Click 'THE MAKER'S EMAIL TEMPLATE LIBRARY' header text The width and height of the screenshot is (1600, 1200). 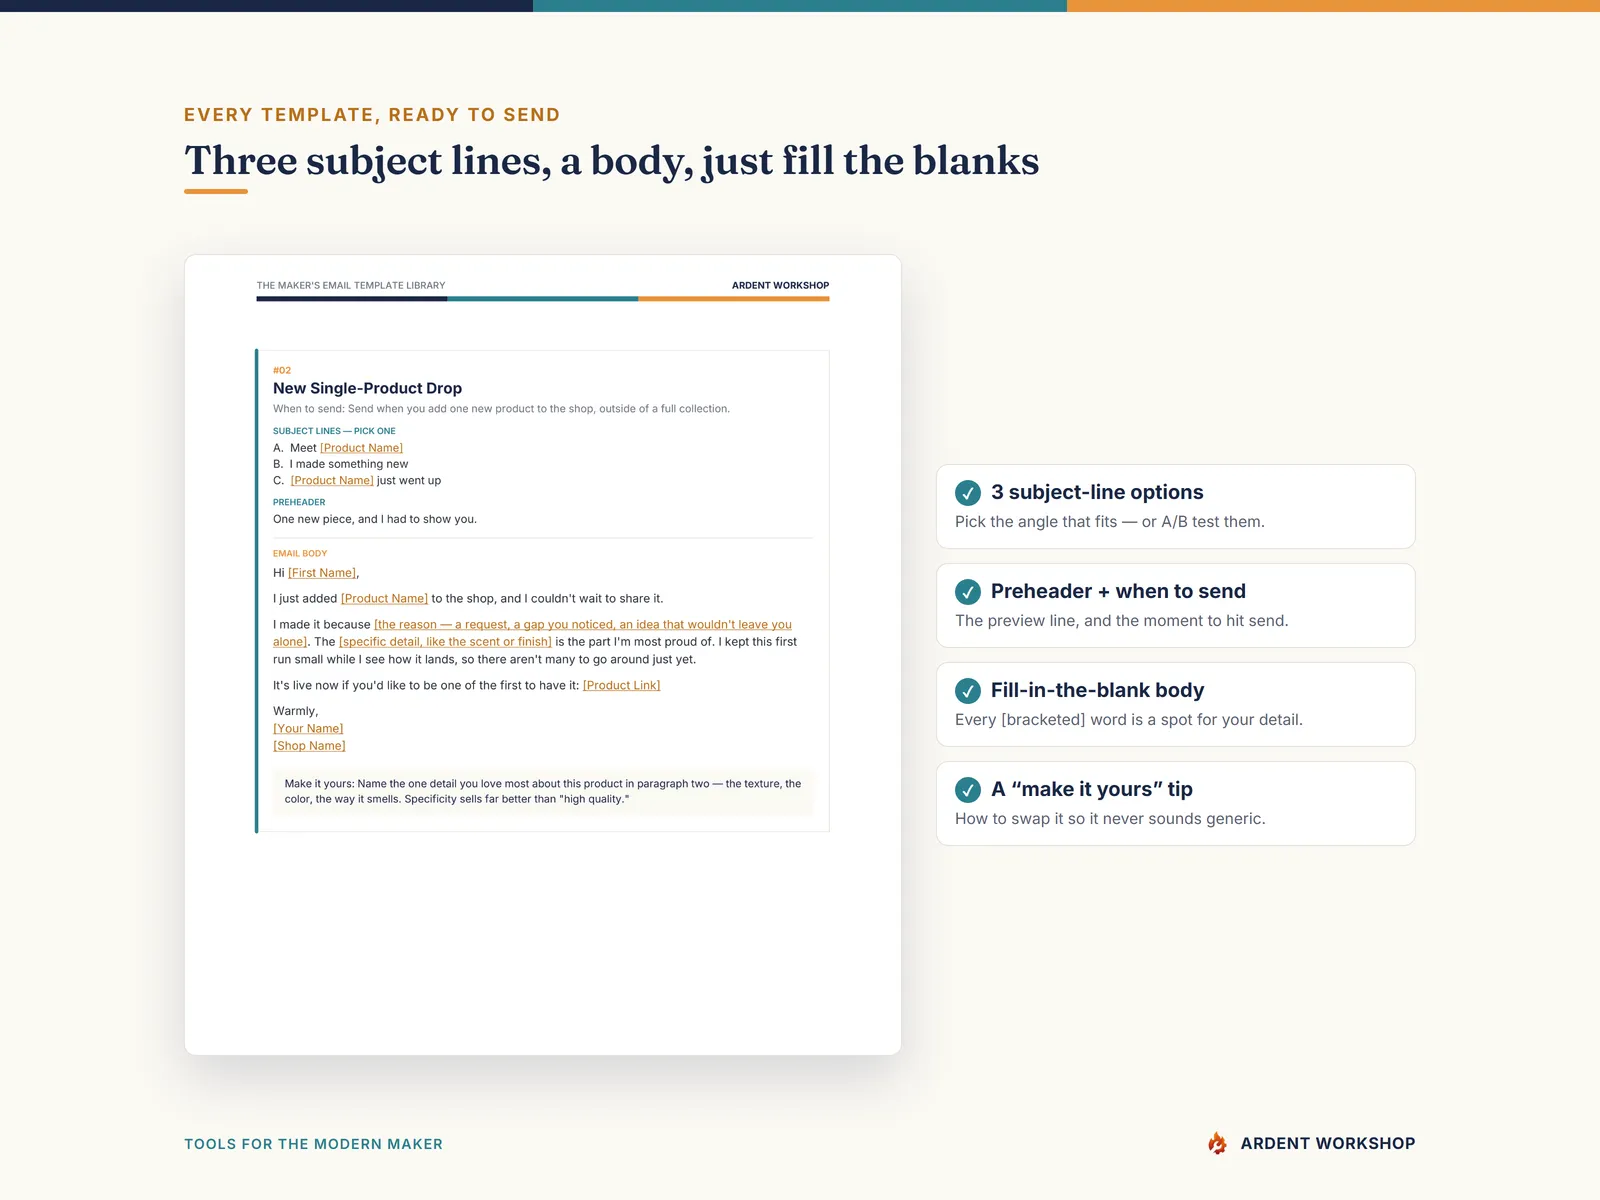click(x=351, y=285)
